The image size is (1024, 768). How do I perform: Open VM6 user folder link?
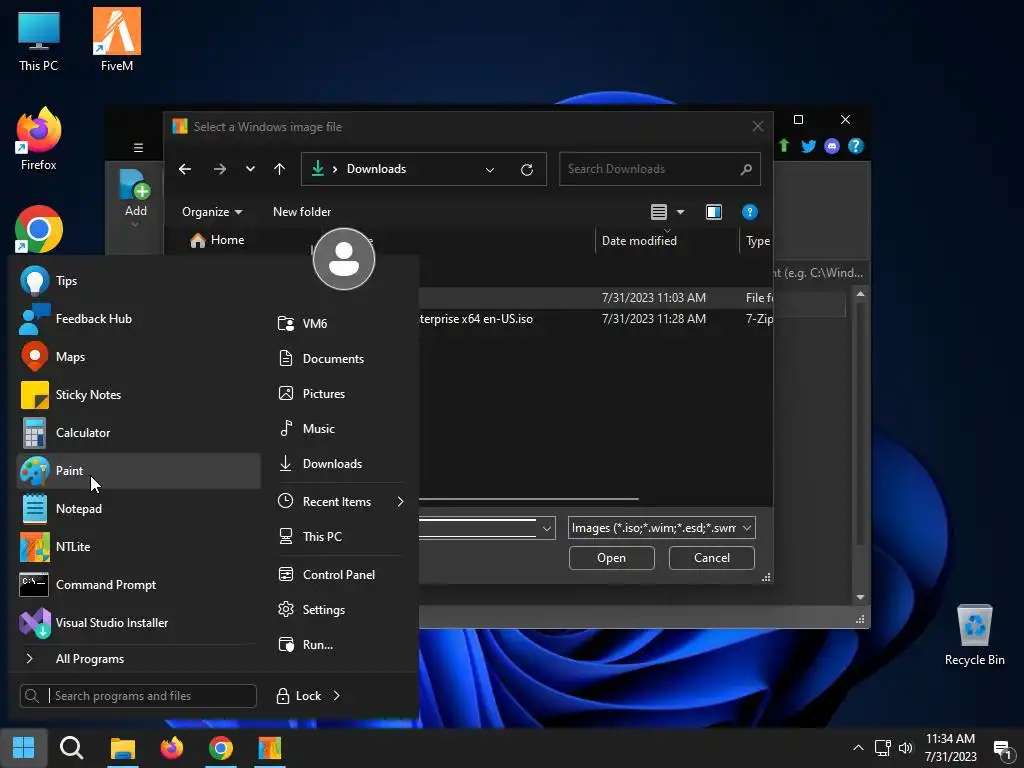pos(340,323)
